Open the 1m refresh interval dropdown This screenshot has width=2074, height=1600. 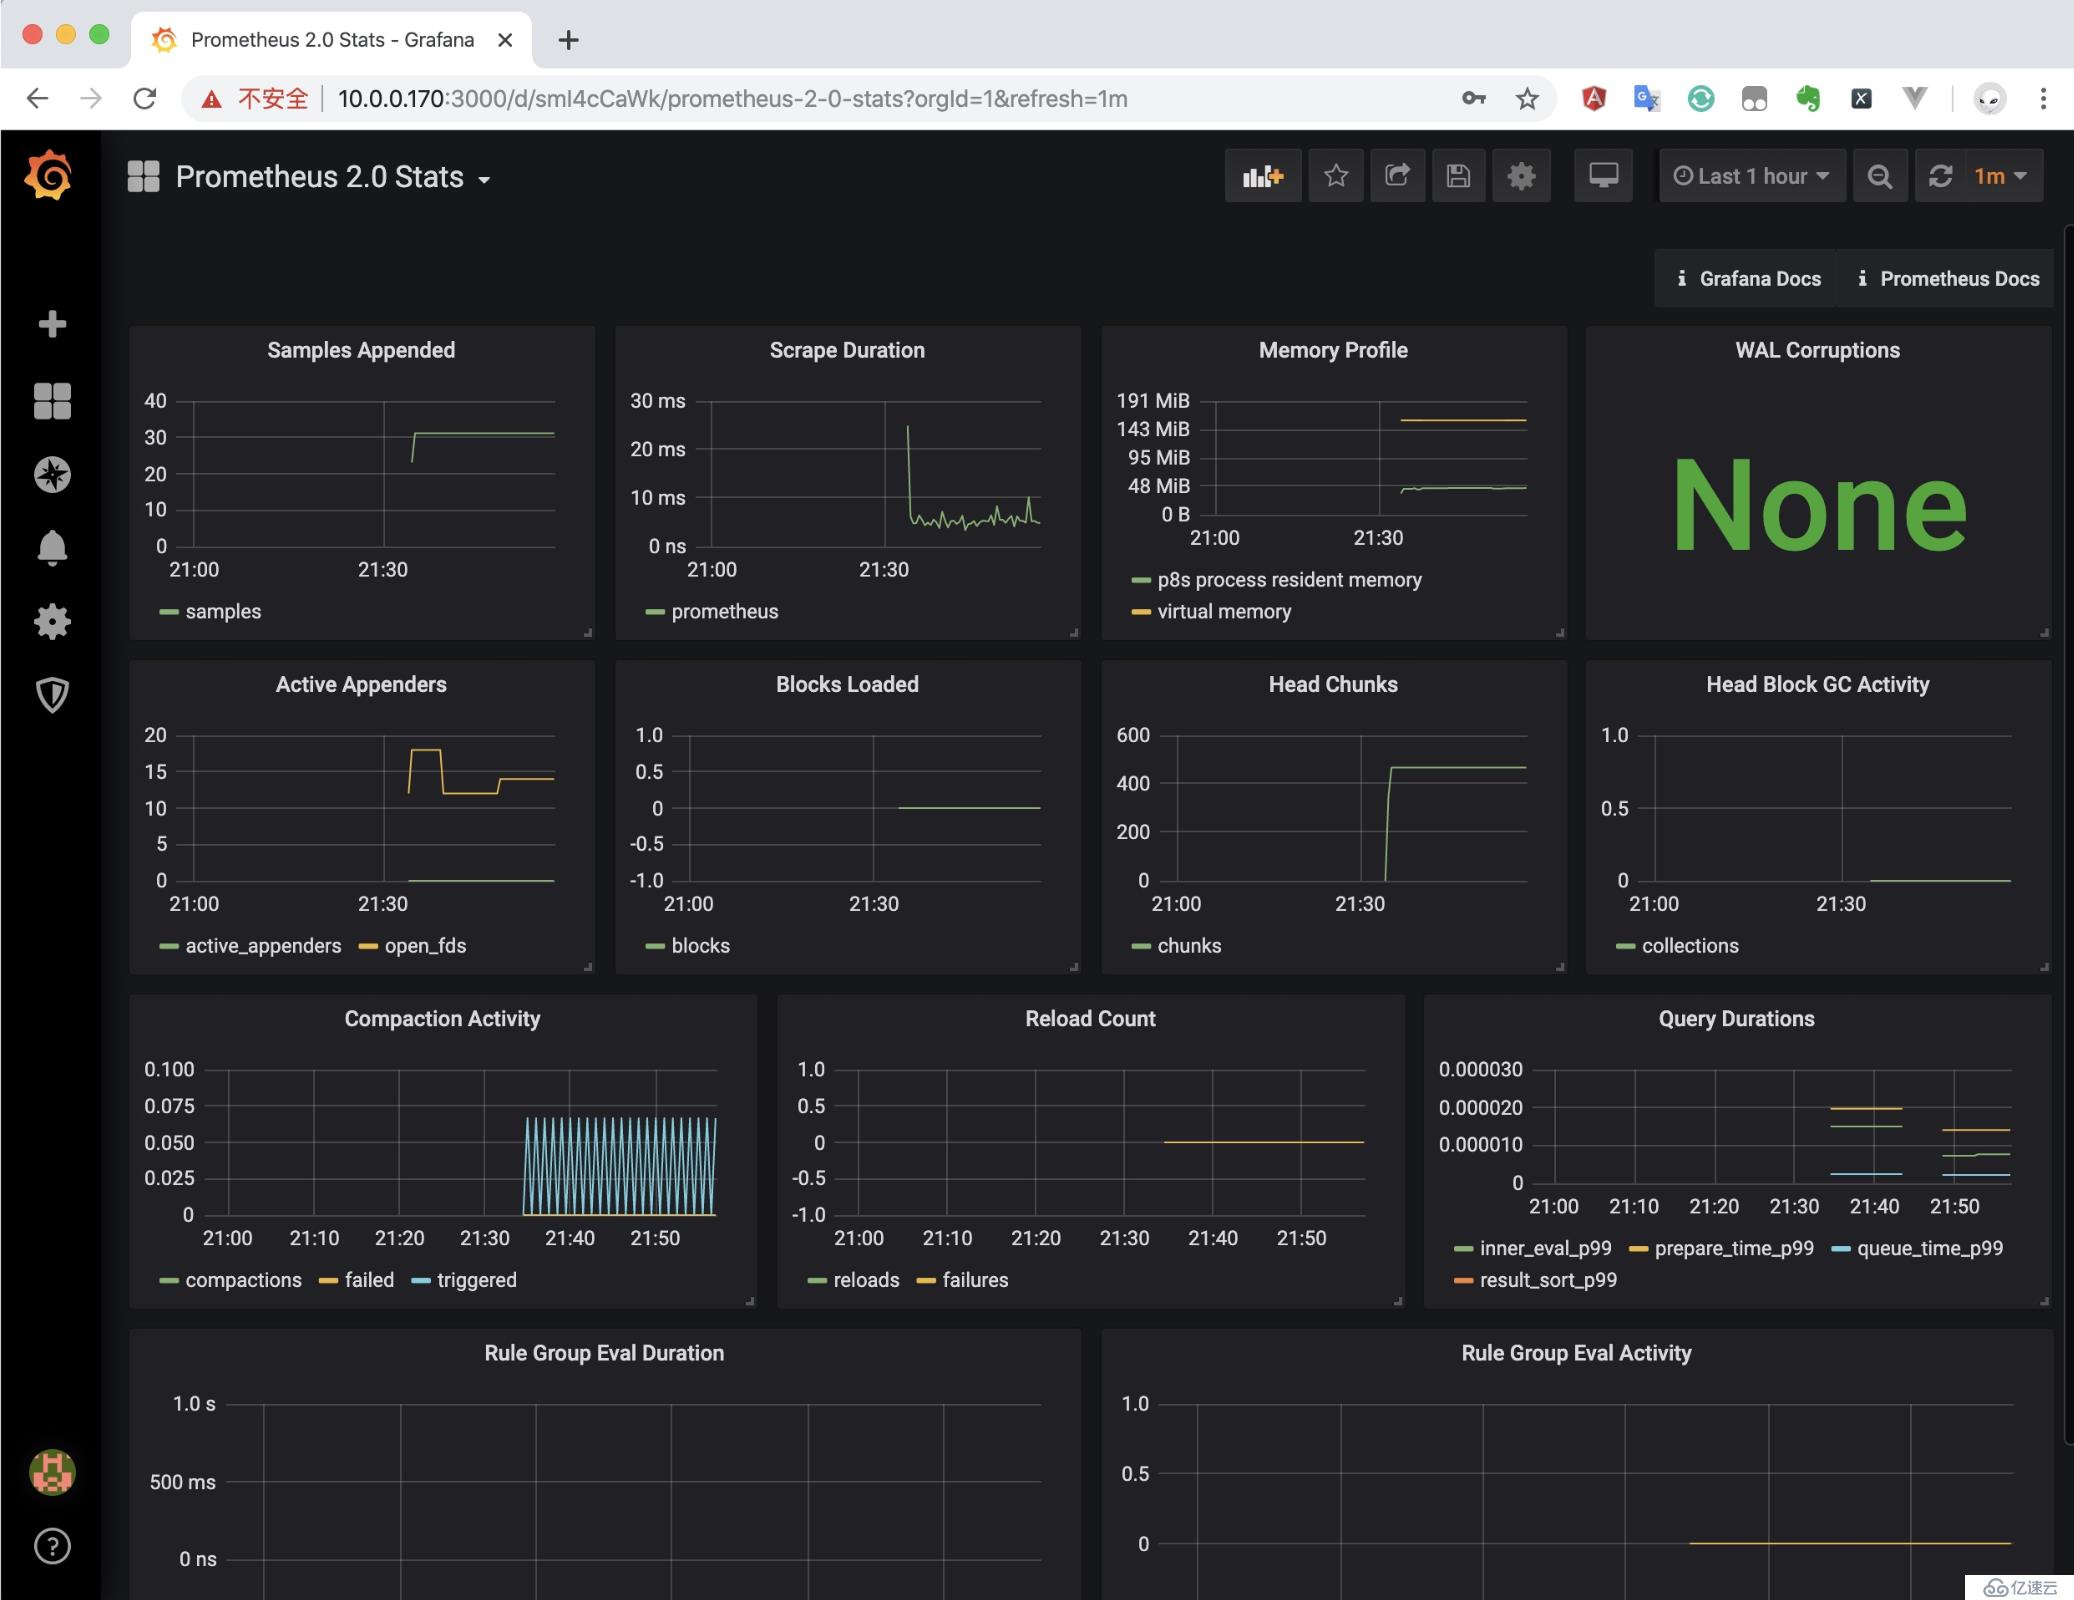[x=2001, y=176]
